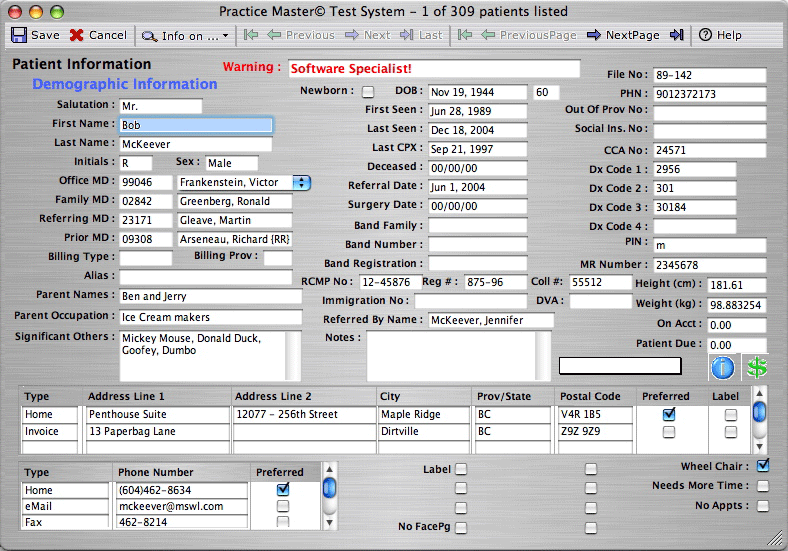Click the NextPage button label
This screenshot has width=788, height=551.
point(633,35)
